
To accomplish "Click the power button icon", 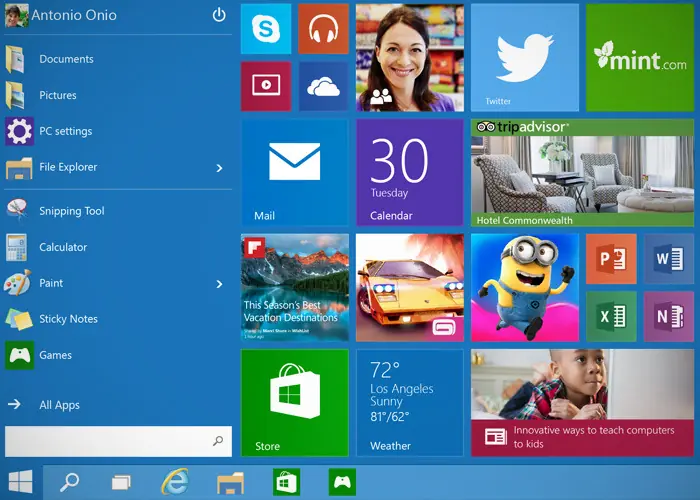I will pyautogui.click(x=219, y=15).
